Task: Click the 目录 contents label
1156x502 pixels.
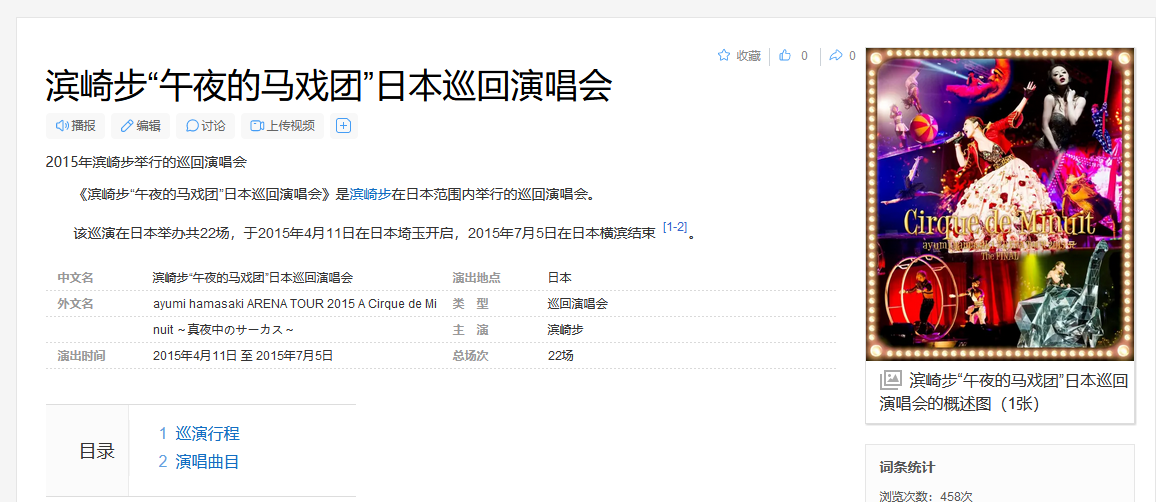Action: pyautogui.click(x=97, y=451)
